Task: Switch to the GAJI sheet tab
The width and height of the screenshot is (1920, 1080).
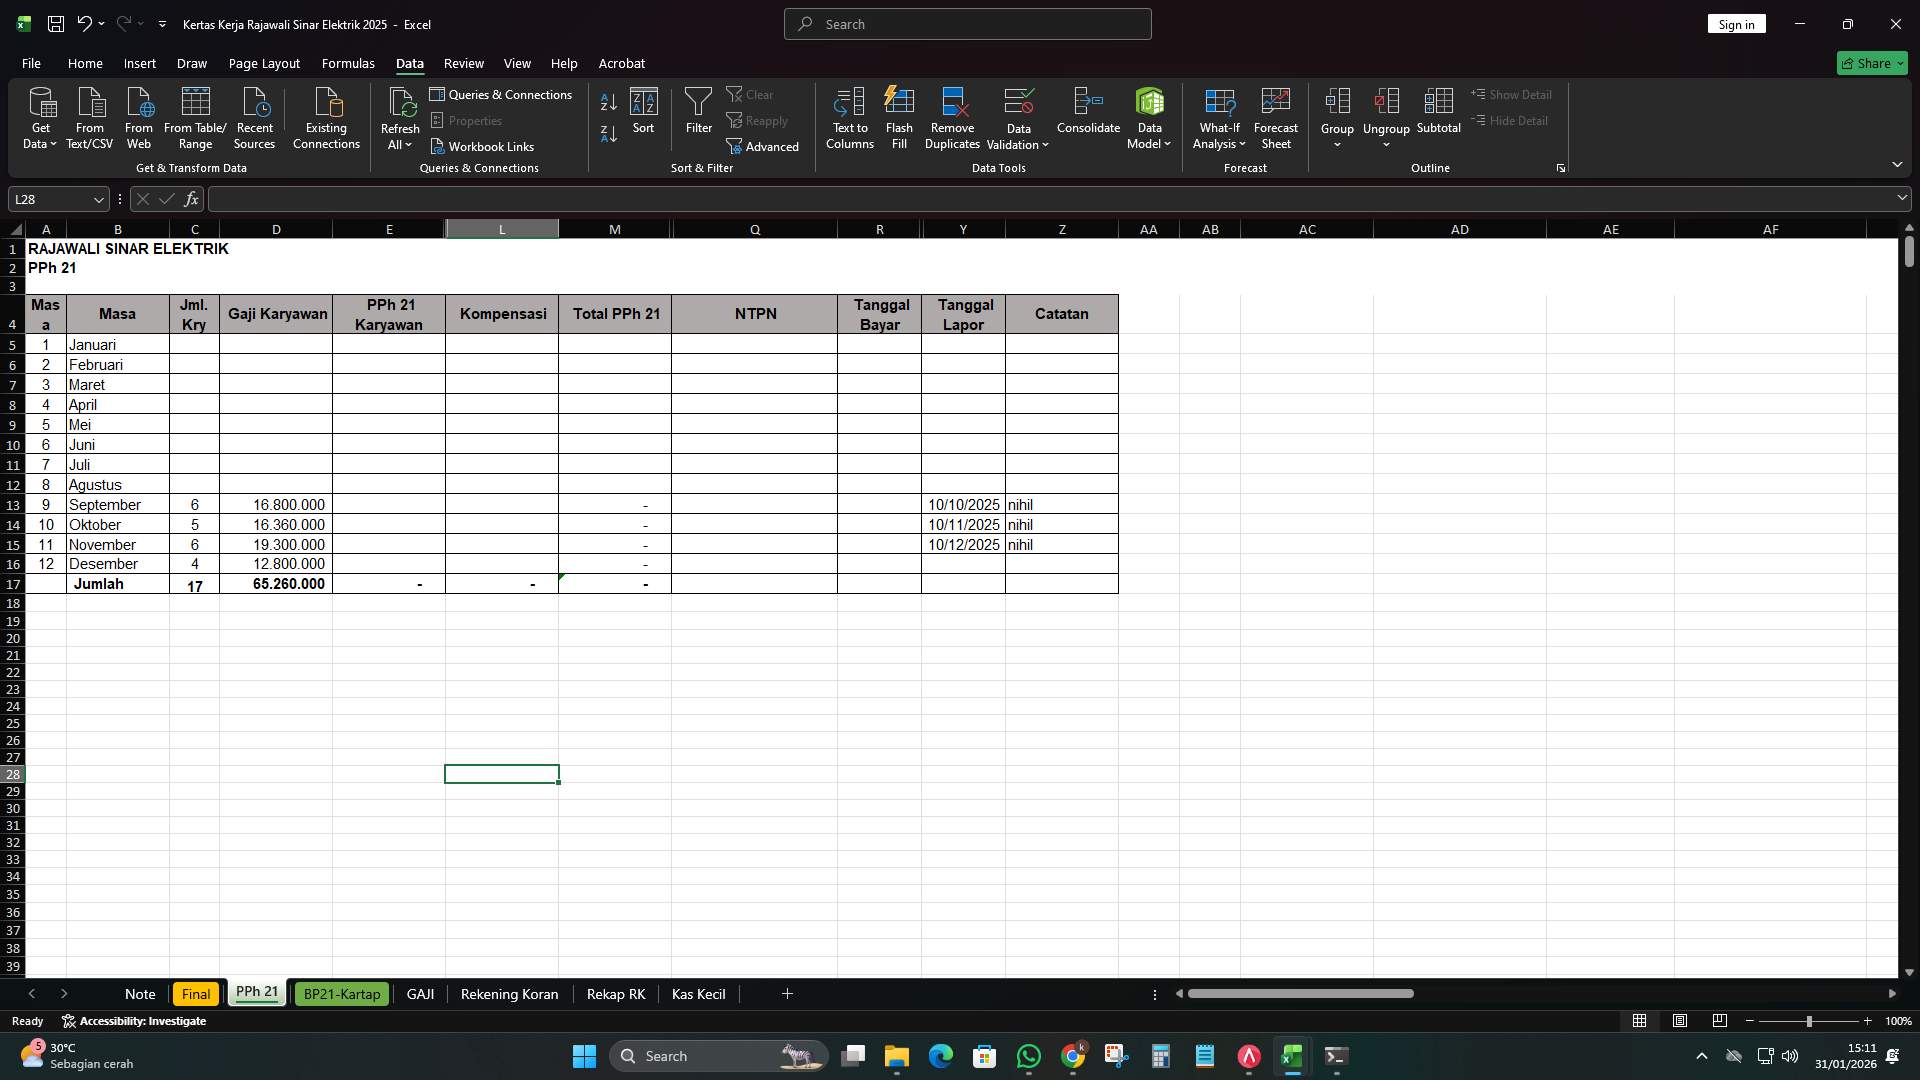Action: tap(420, 993)
